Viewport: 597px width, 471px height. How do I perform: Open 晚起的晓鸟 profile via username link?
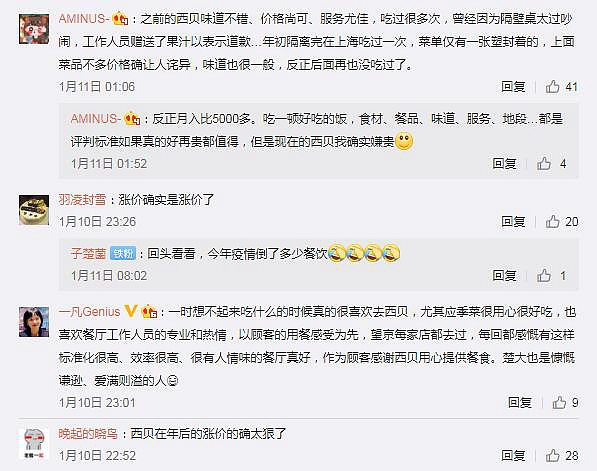coord(88,434)
